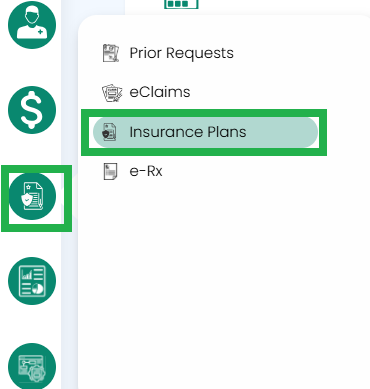370x389 pixels.
Task: Click the e-Rx prescription page icon
Action: pos(110,171)
